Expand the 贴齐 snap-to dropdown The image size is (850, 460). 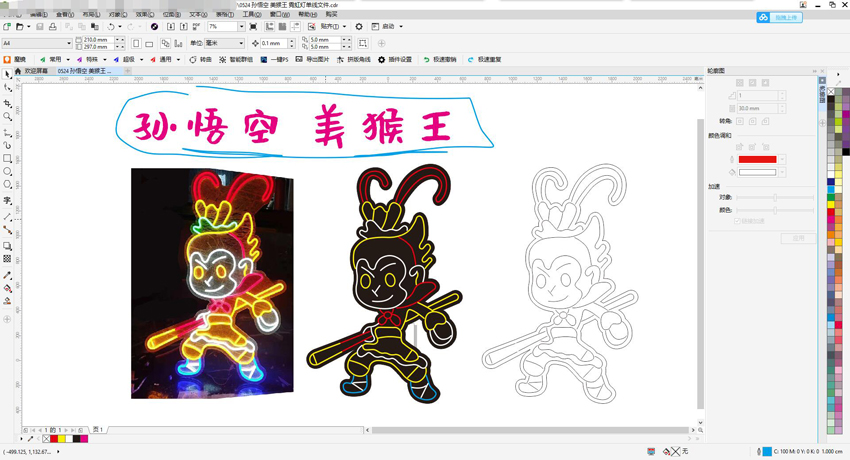tap(344, 27)
